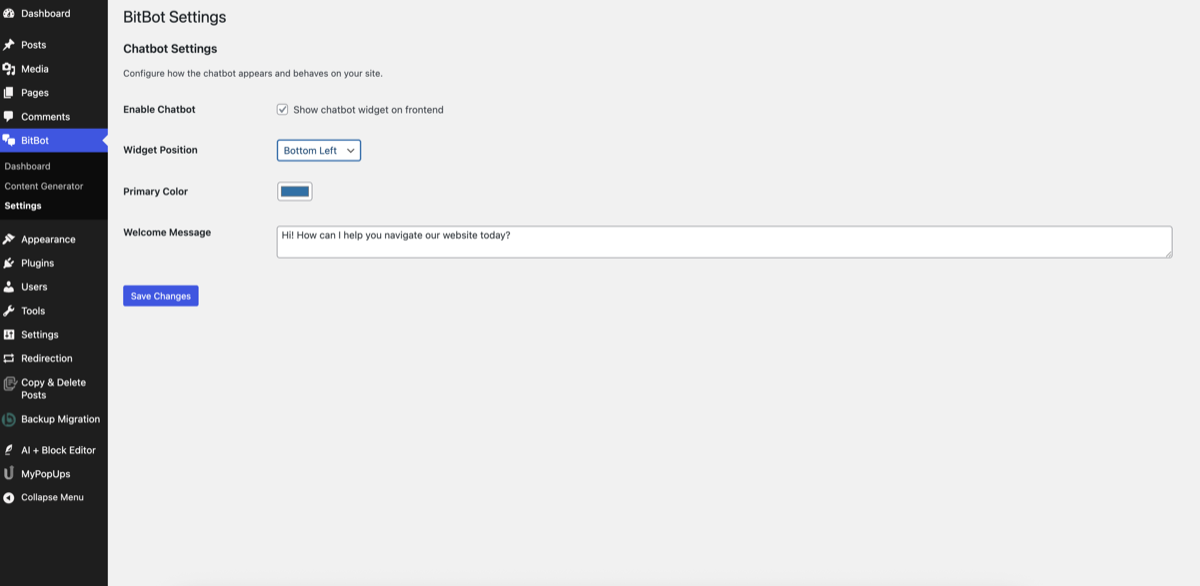Change Bottom Left to another position
Image resolution: width=1200 pixels, height=586 pixels.
coord(318,150)
